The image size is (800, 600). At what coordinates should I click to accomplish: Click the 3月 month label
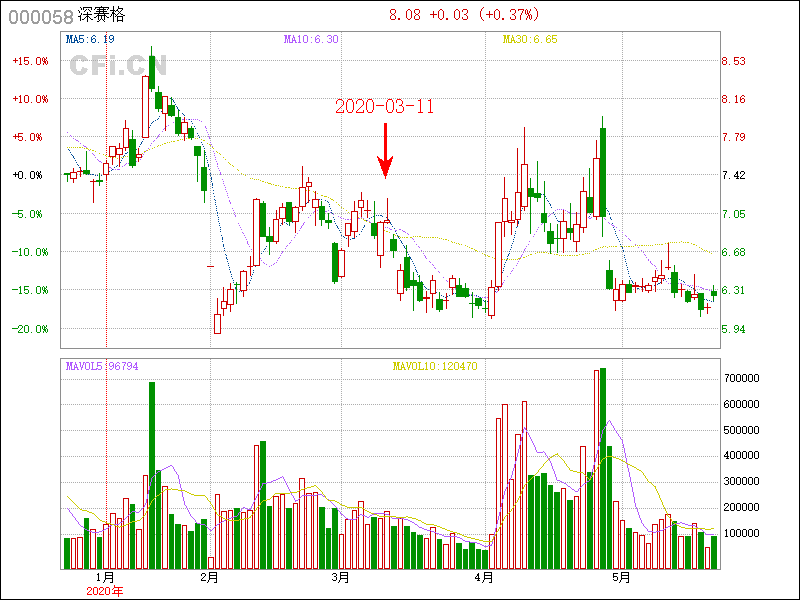point(340,578)
